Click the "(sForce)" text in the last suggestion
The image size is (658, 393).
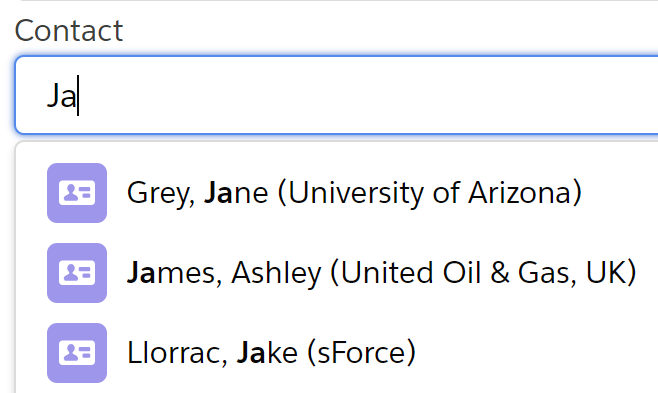click(361, 353)
